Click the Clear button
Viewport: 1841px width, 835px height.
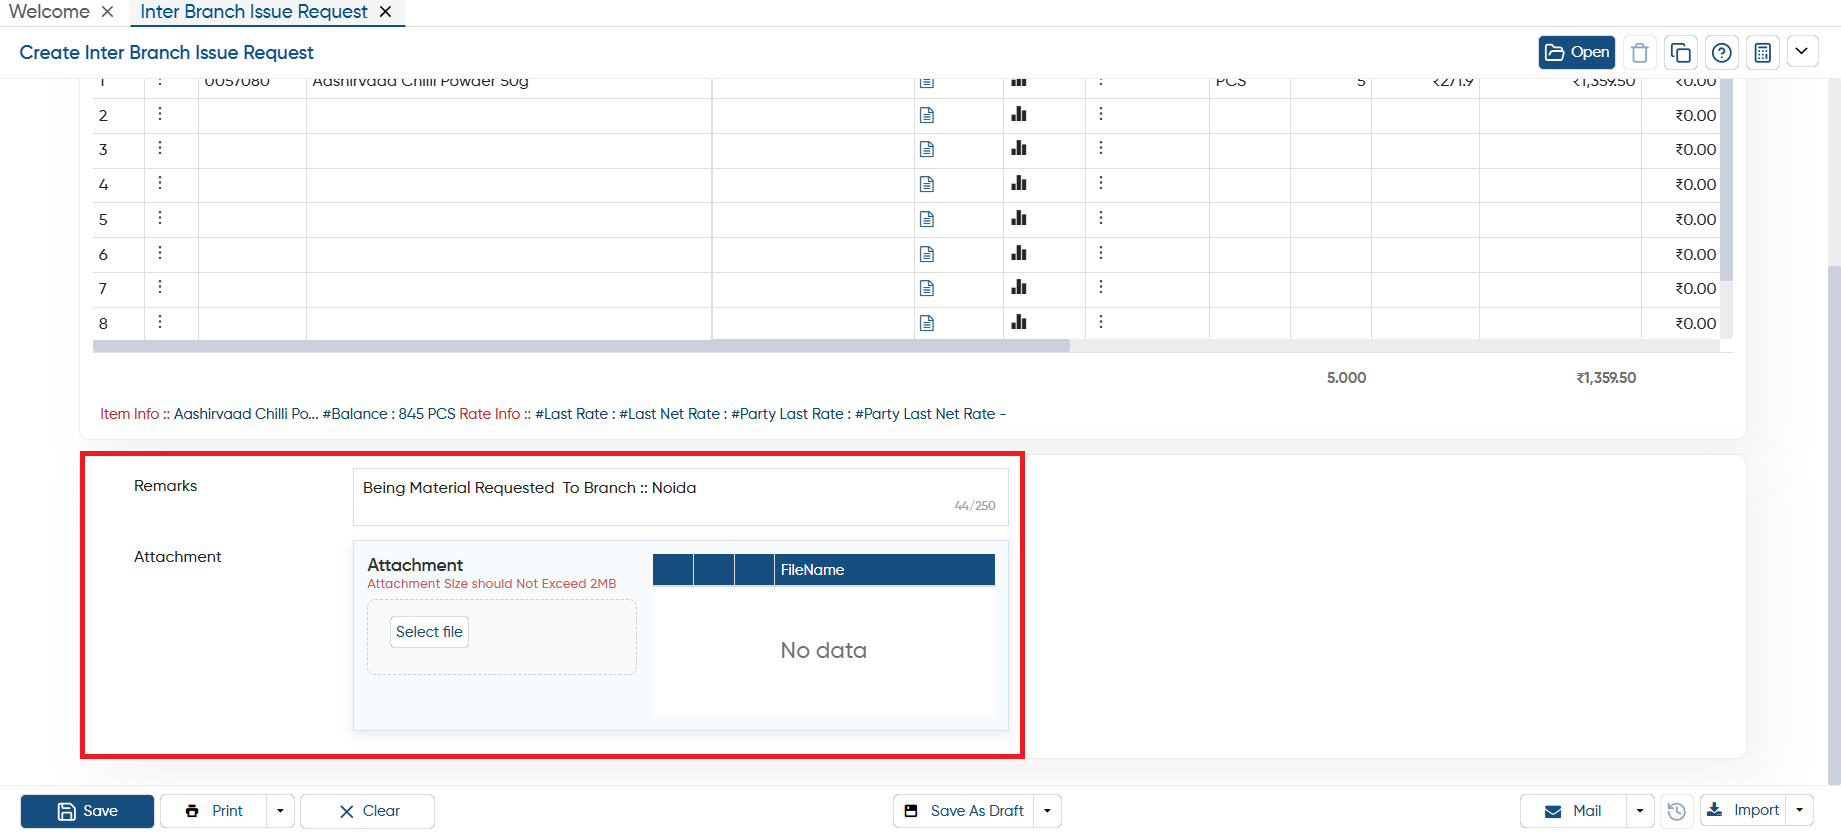point(367,811)
